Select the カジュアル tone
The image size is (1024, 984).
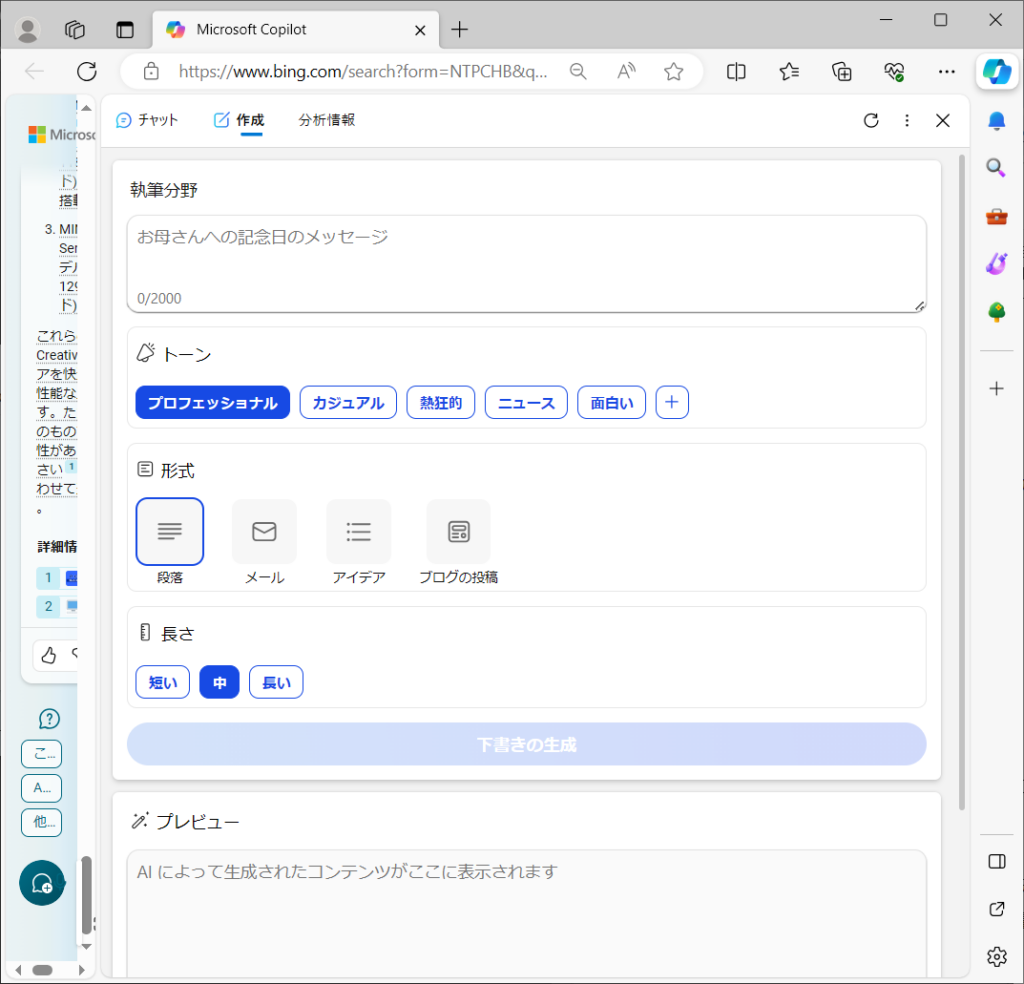tap(348, 402)
